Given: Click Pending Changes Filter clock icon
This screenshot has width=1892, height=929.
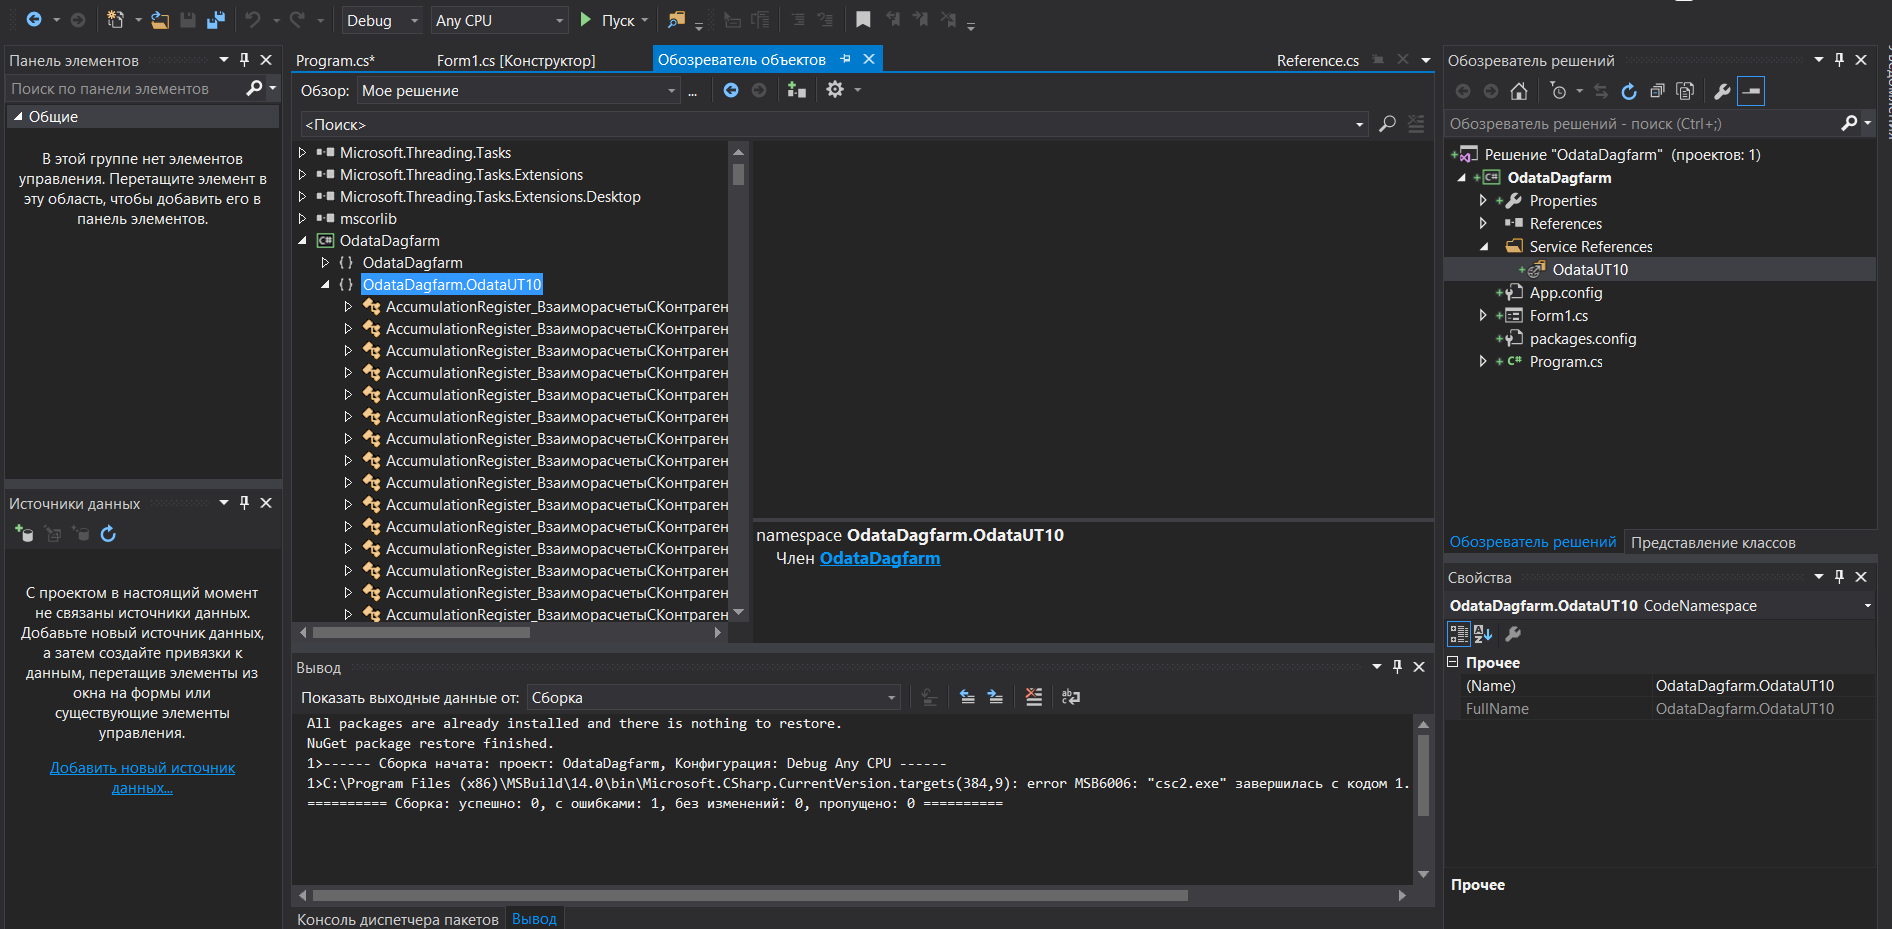Looking at the screenshot, I should pyautogui.click(x=1558, y=91).
